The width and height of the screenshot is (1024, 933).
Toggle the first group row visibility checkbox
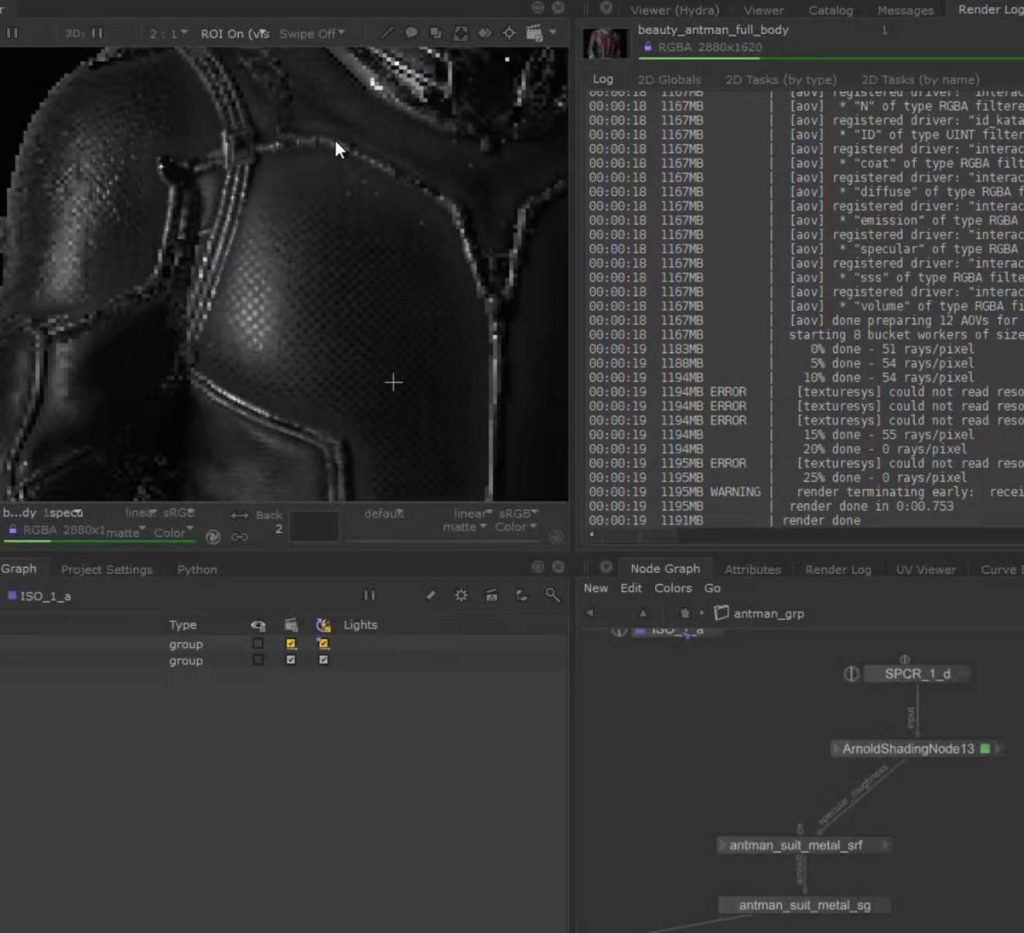pyautogui.click(x=258, y=644)
